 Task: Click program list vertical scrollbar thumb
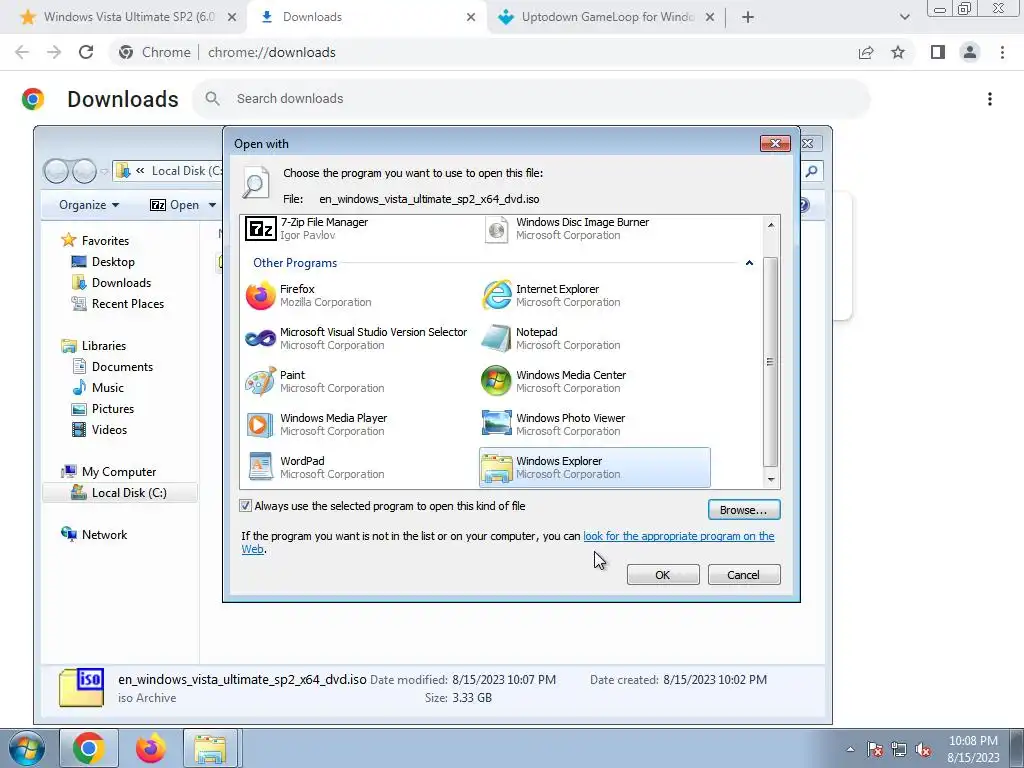(x=771, y=362)
